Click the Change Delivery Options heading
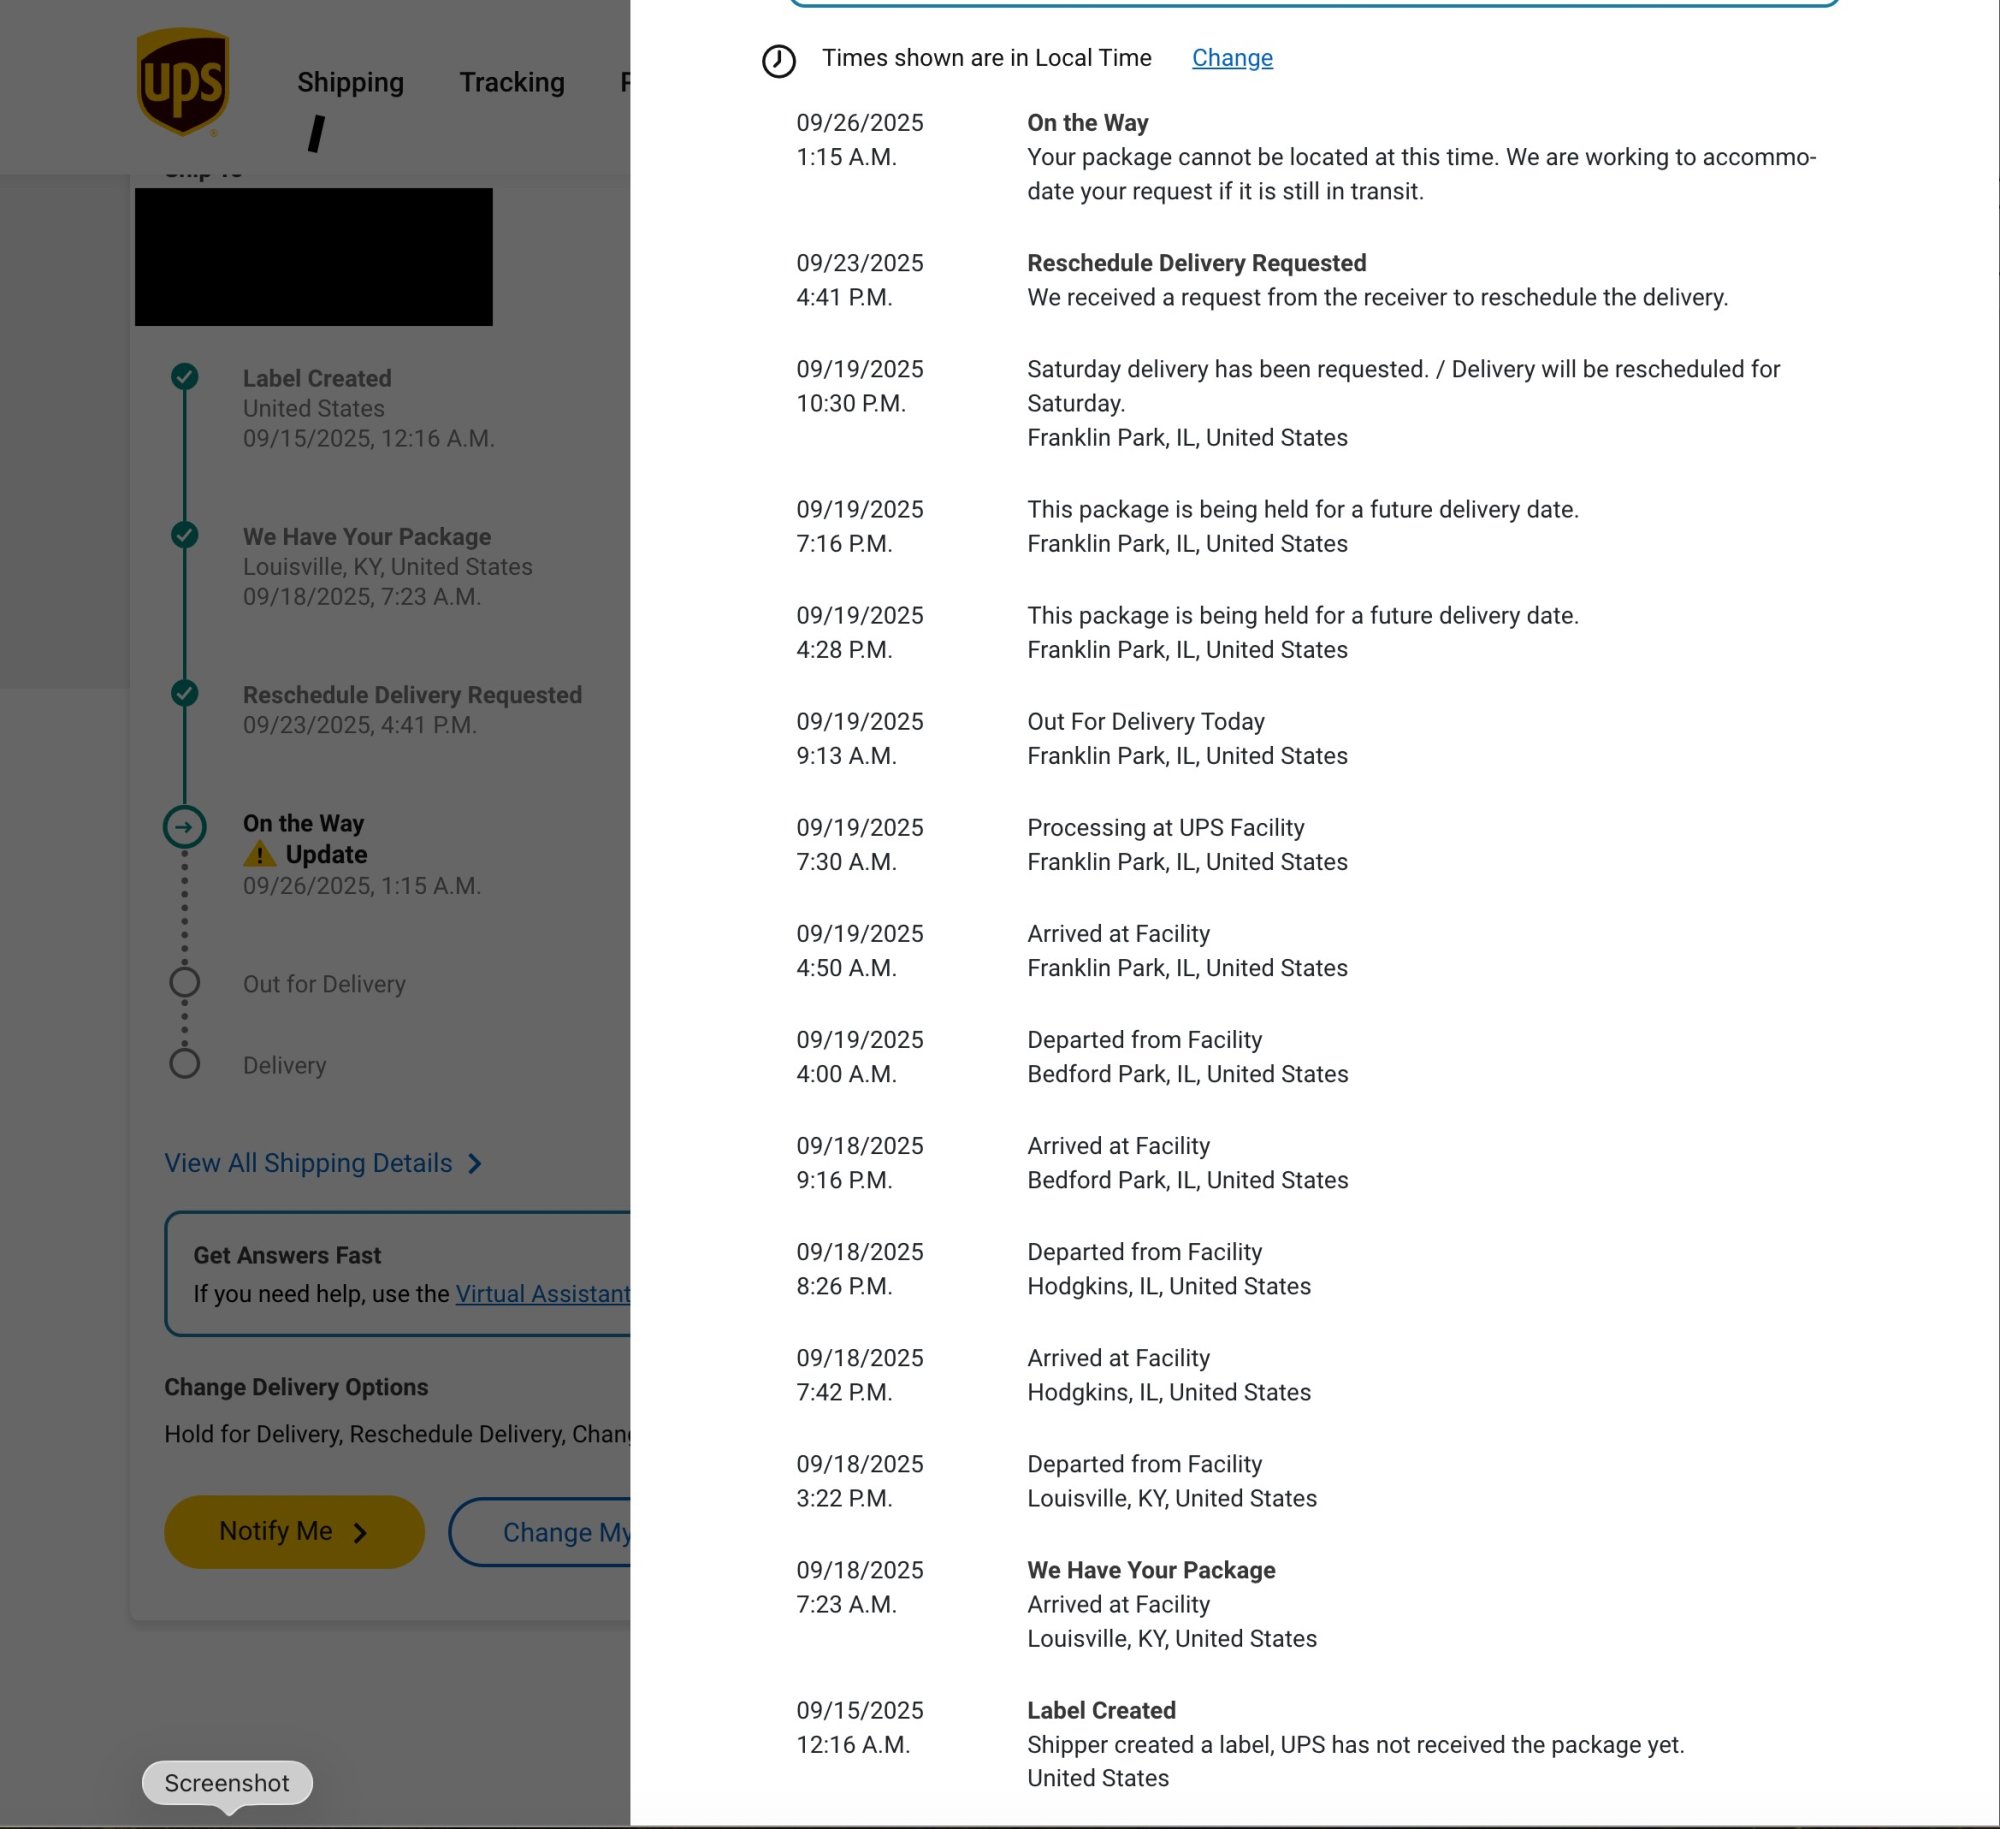 296,1387
